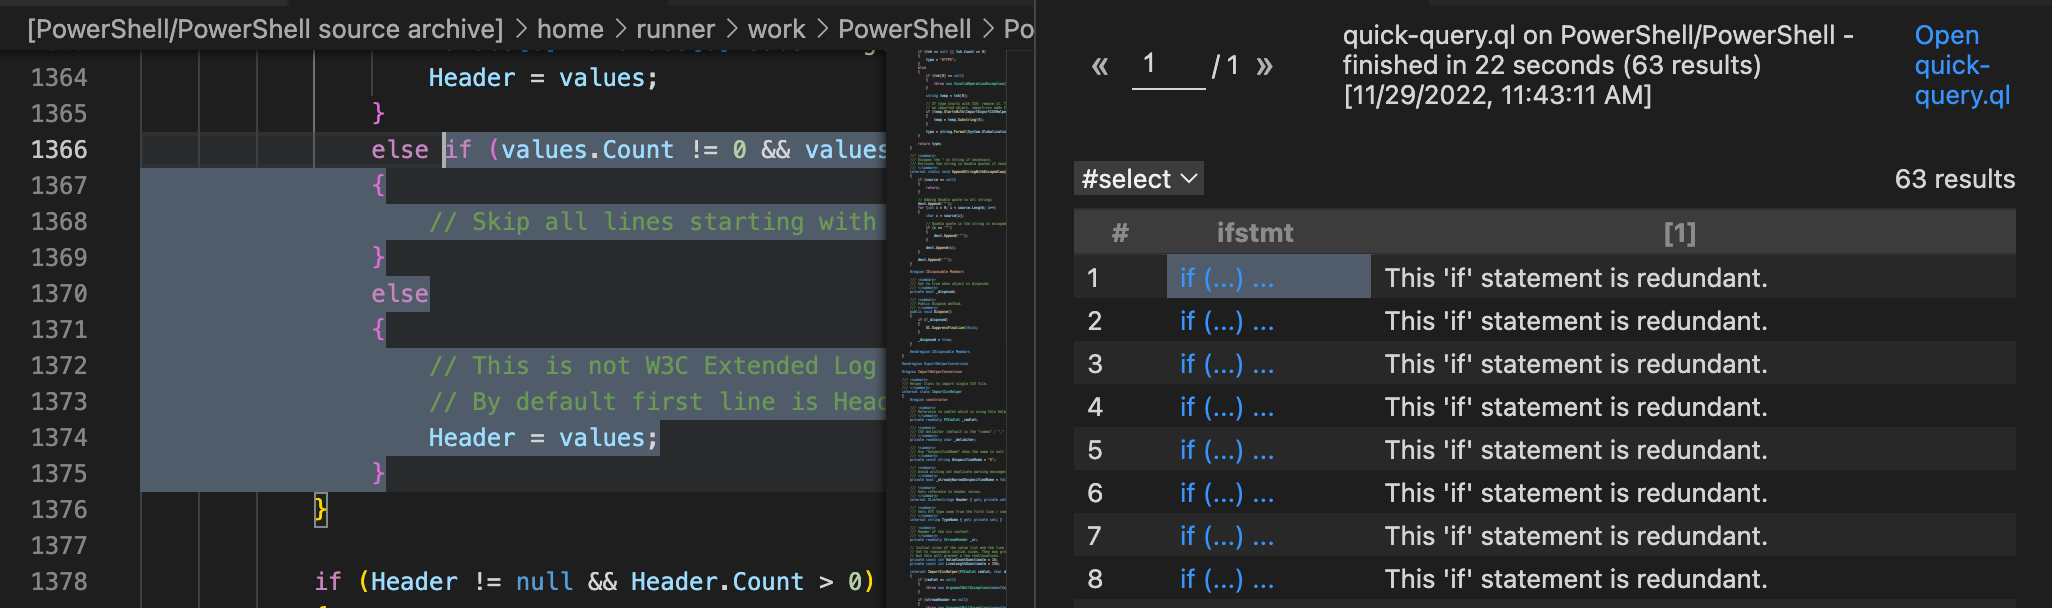The image size is (2052, 608).
Task: Click the 'runner' breadcrumb segment
Action: (676, 29)
